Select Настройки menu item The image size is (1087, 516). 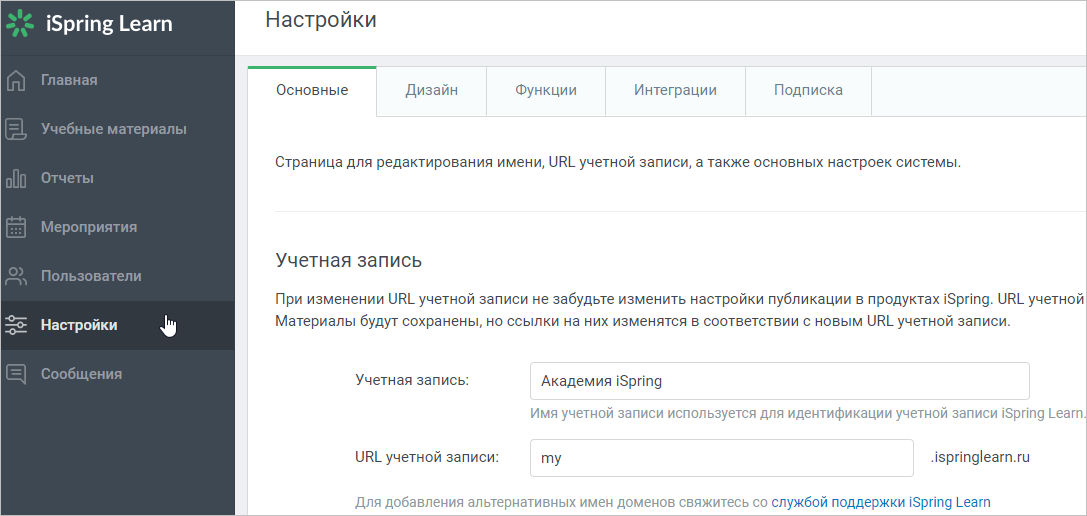pyautogui.click(x=118, y=325)
